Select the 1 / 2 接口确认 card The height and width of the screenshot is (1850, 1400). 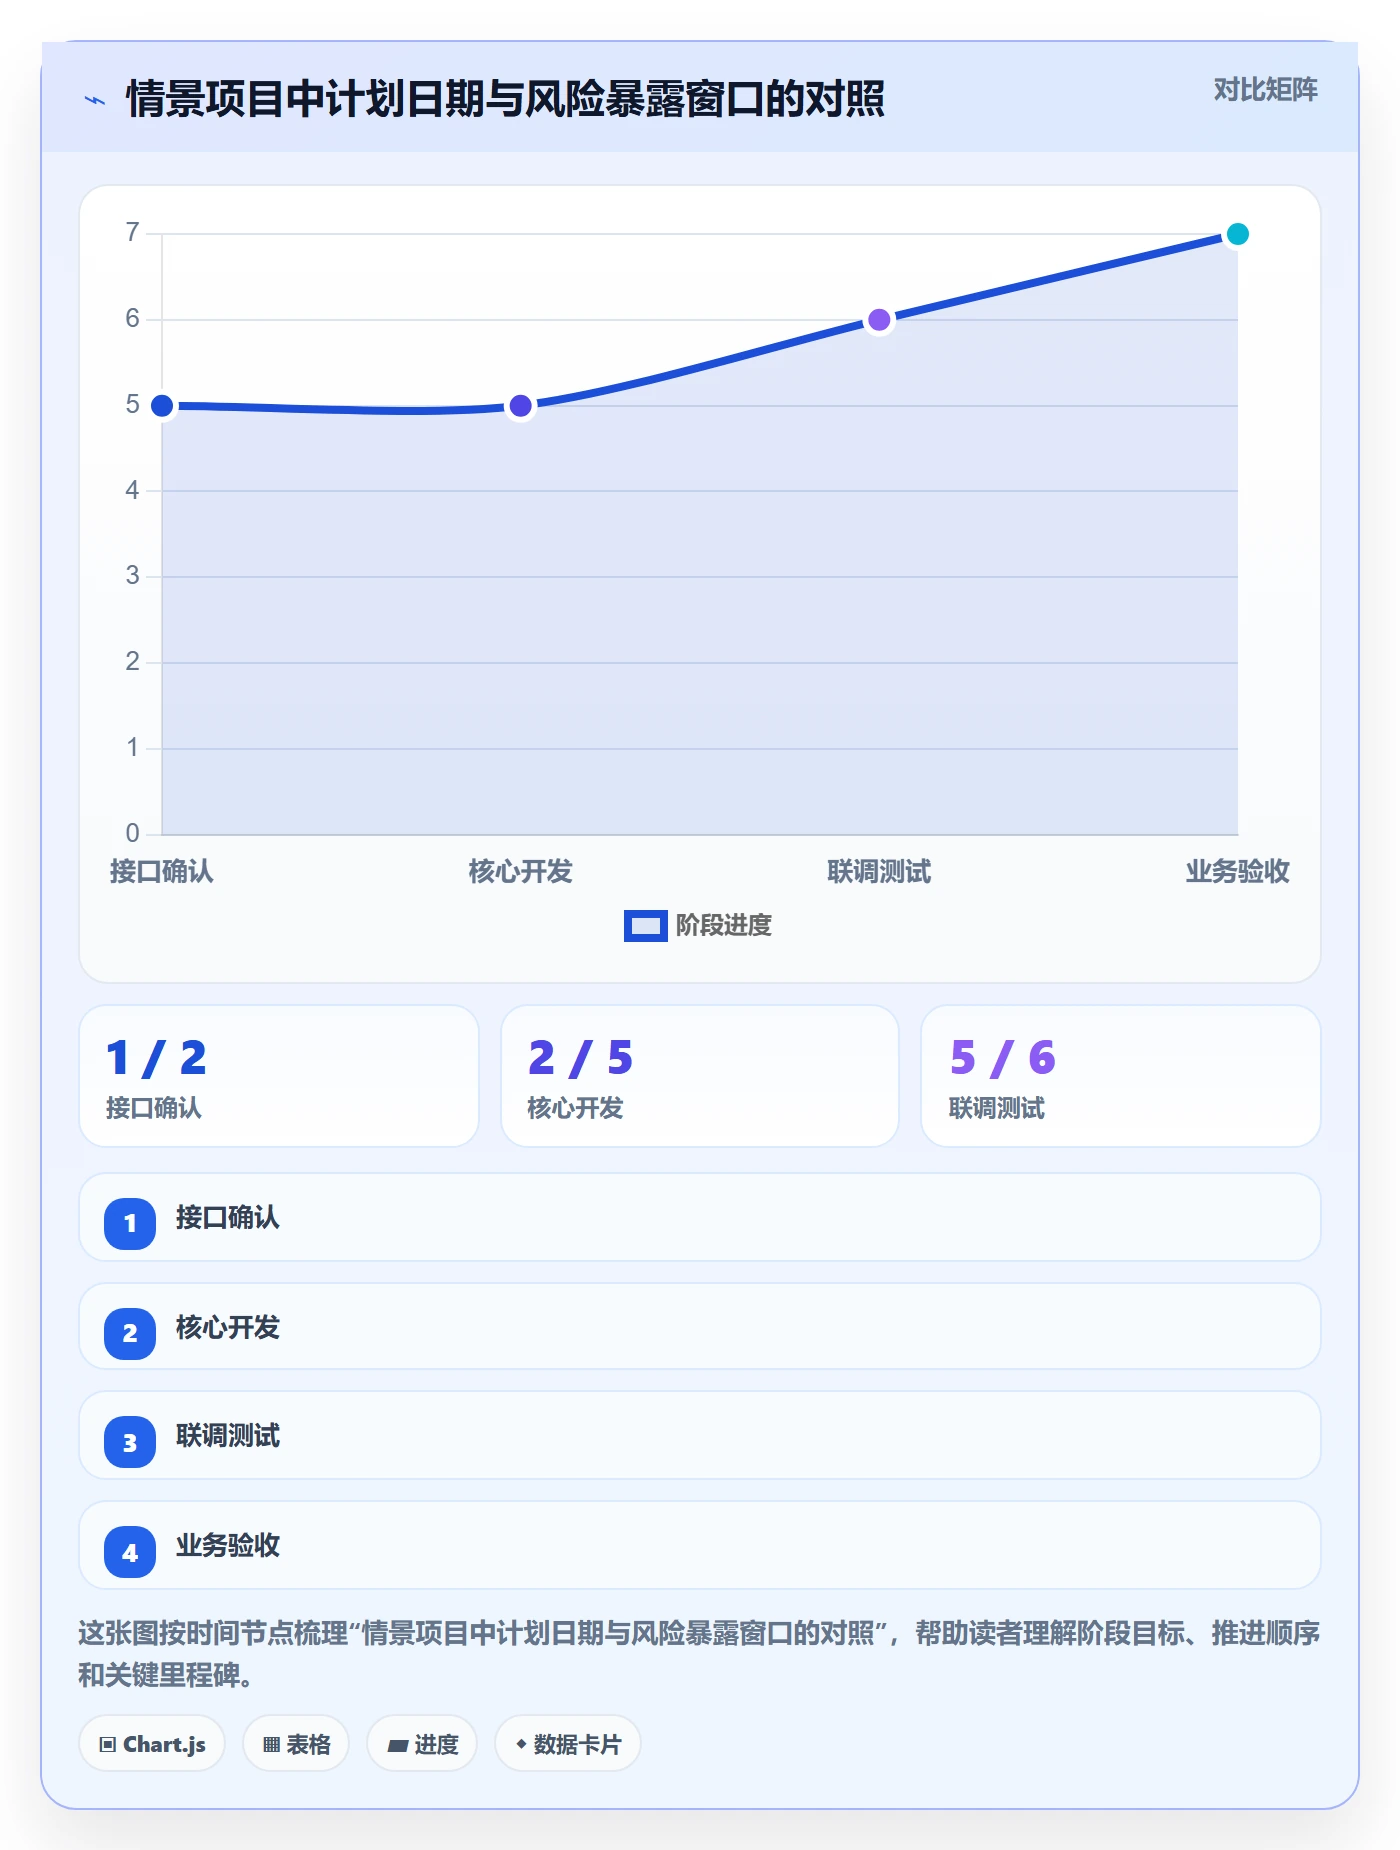tap(279, 1076)
